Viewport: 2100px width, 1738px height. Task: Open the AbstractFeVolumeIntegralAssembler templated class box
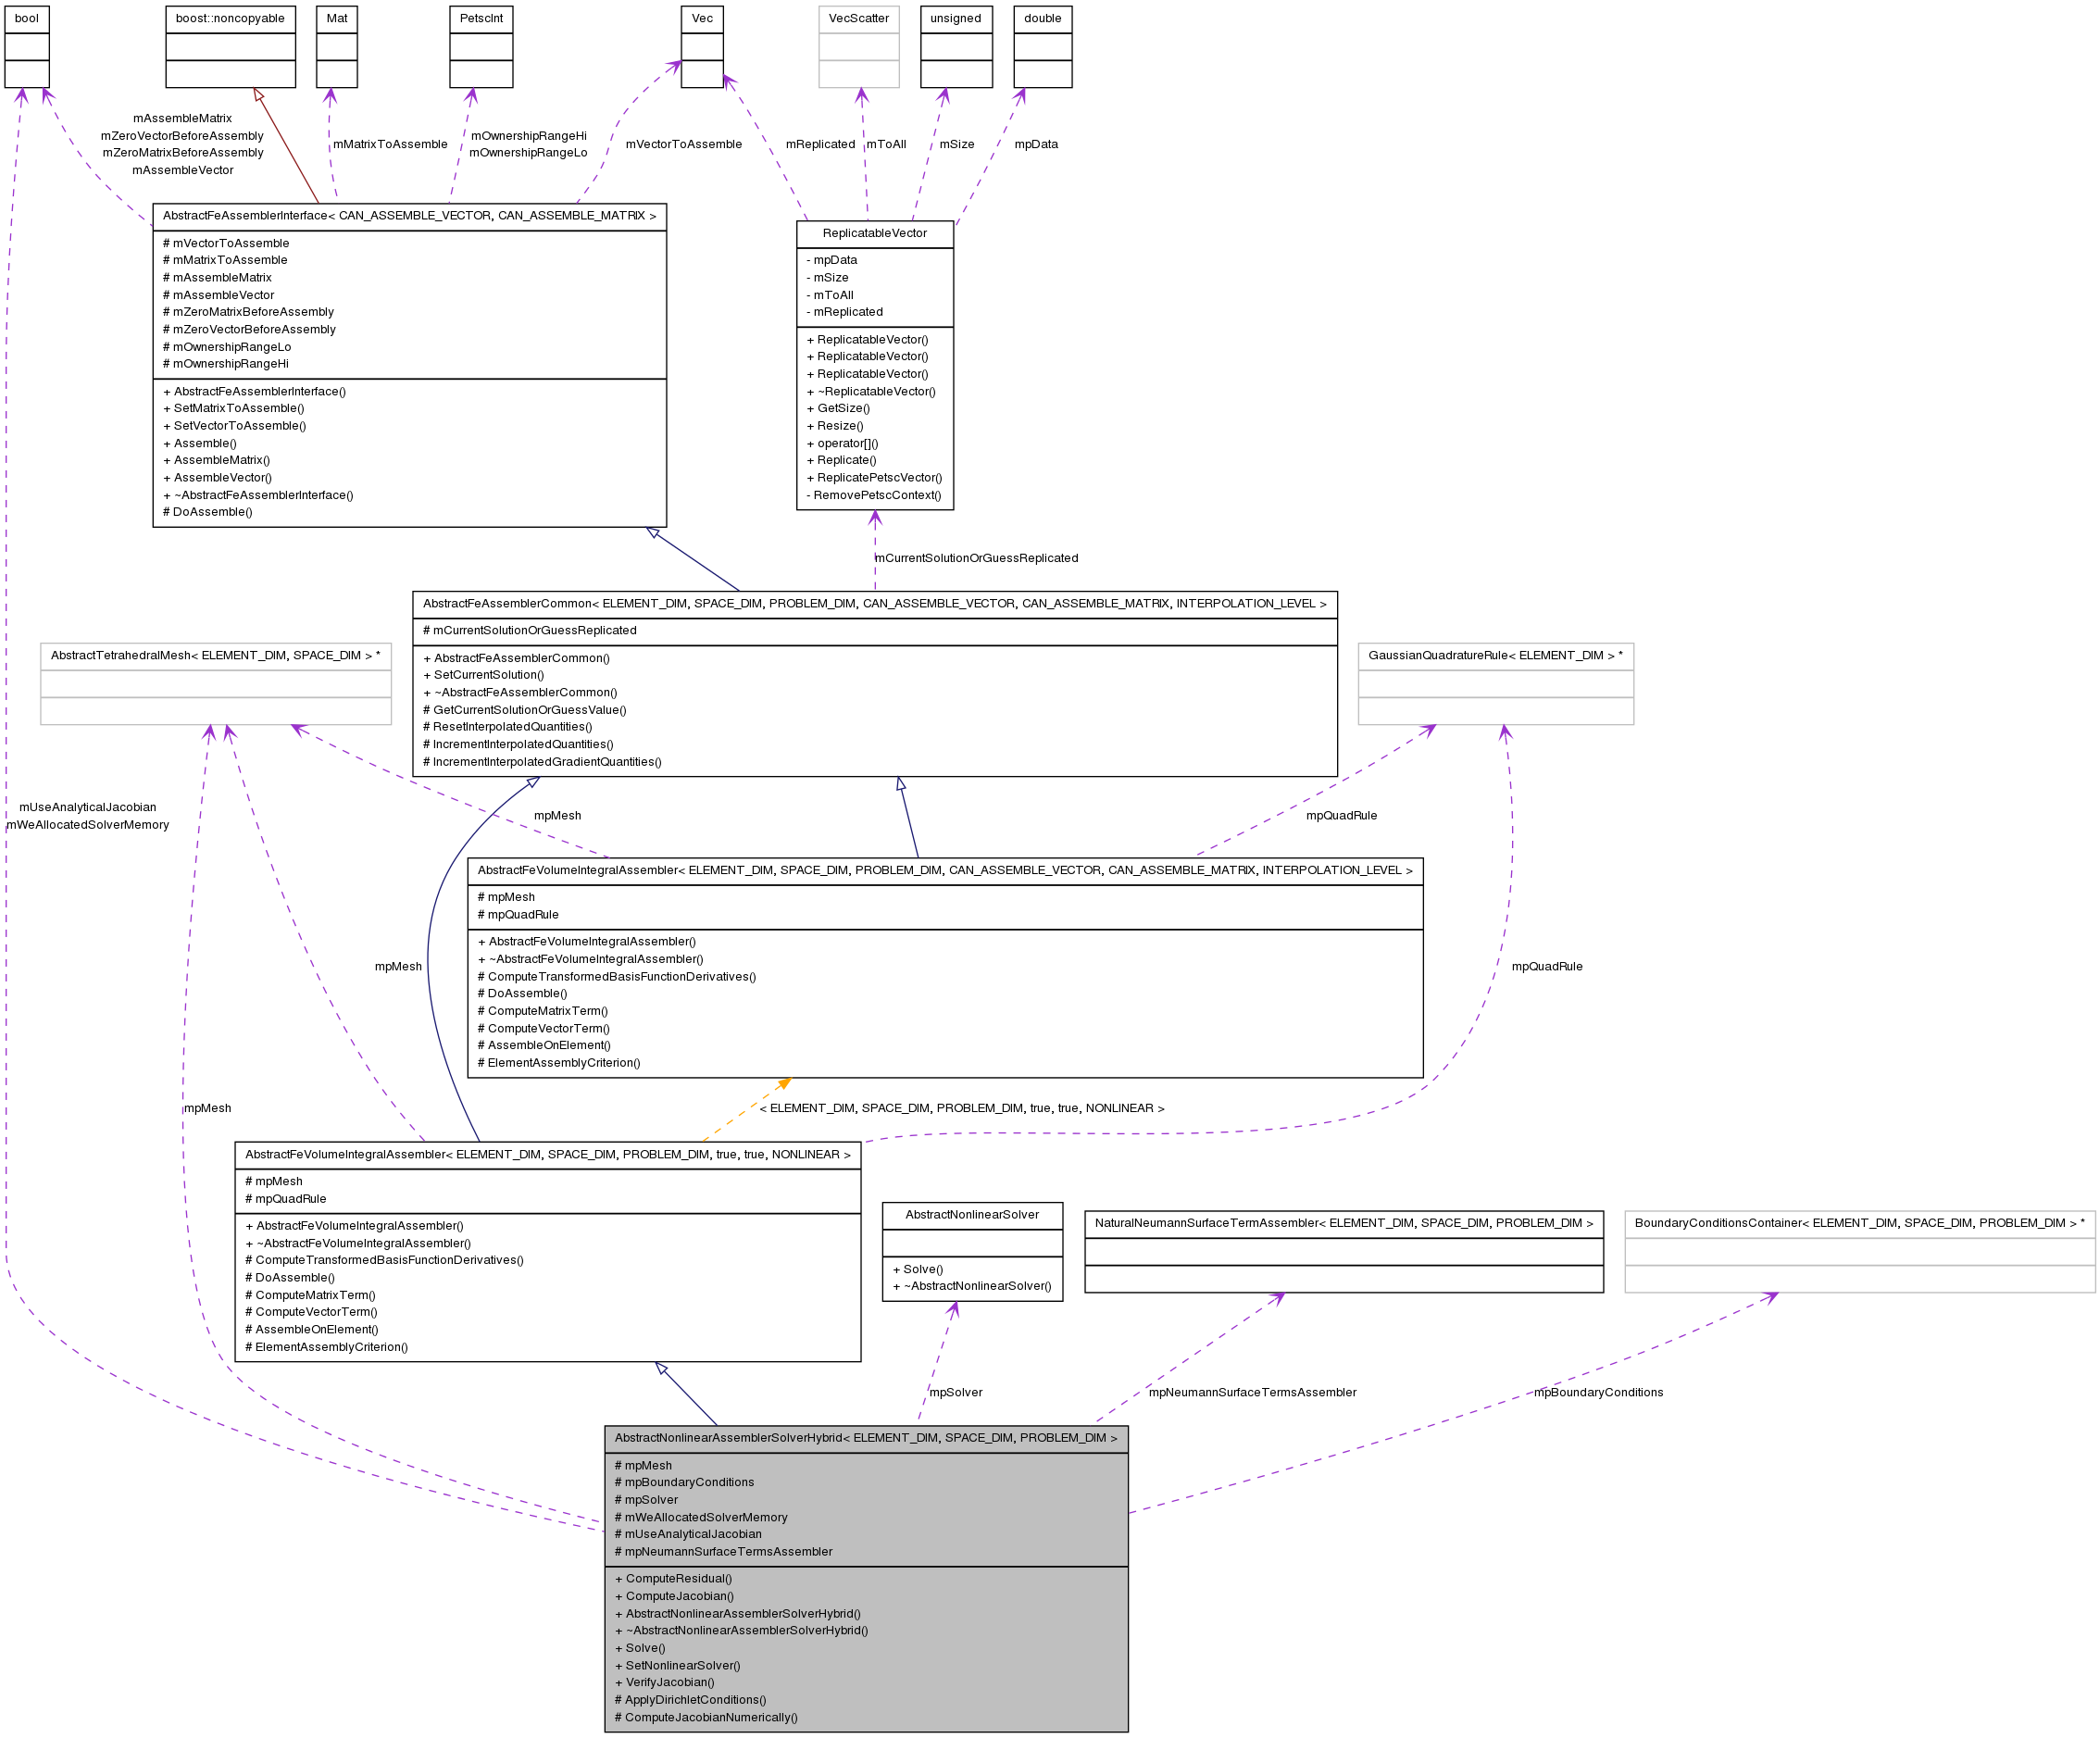tap(945, 871)
